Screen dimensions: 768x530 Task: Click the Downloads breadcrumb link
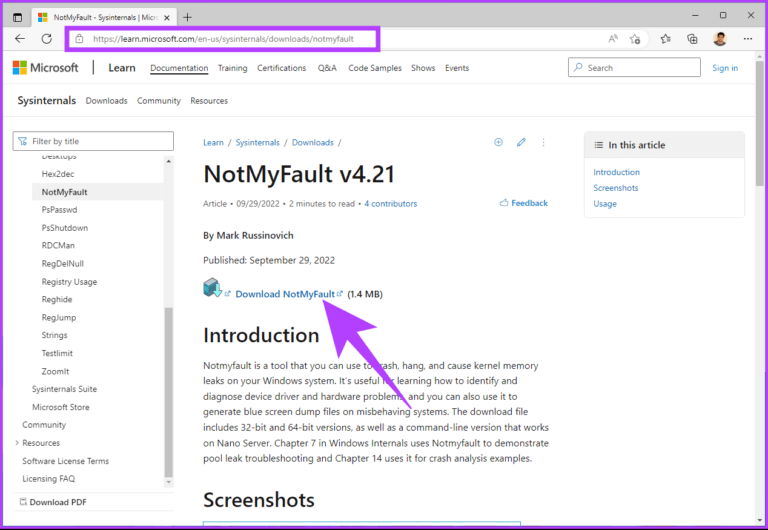tap(312, 143)
